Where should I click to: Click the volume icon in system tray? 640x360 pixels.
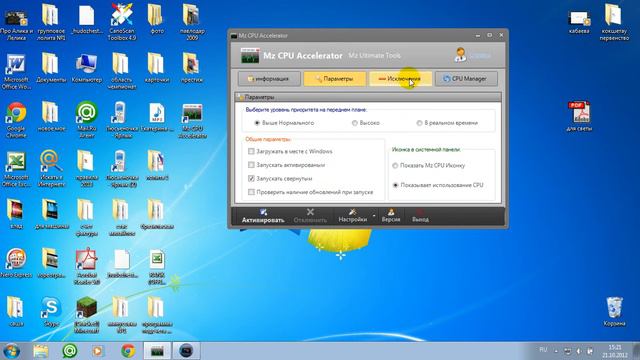pyautogui.click(x=579, y=351)
